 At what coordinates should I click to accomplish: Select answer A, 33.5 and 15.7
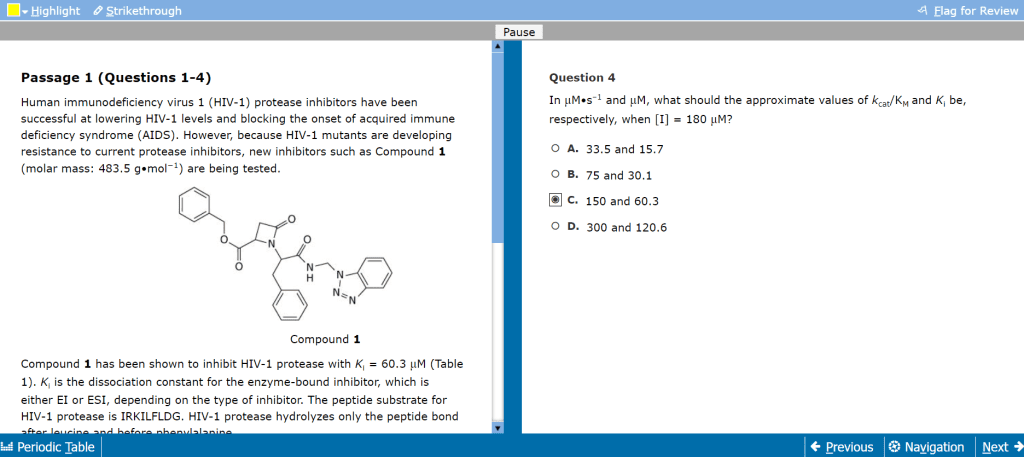click(x=555, y=148)
